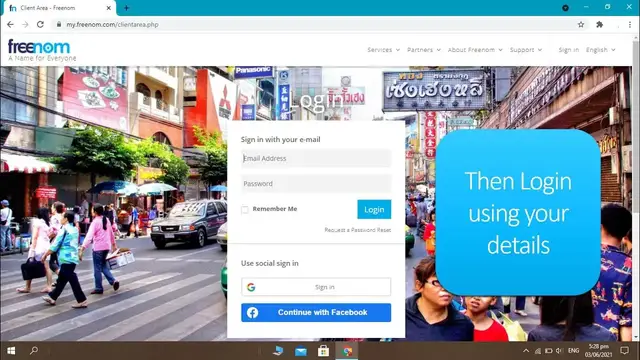Image resolution: width=640 pixels, height=360 pixels.
Task: Expand the Support menu
Action: (x=526, y=50)
